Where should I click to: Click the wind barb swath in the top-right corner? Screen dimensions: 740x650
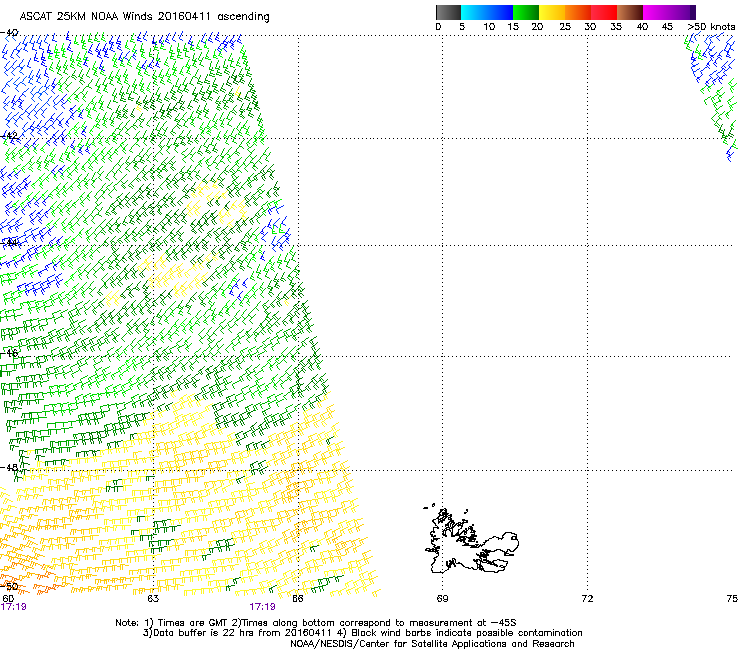712,97
